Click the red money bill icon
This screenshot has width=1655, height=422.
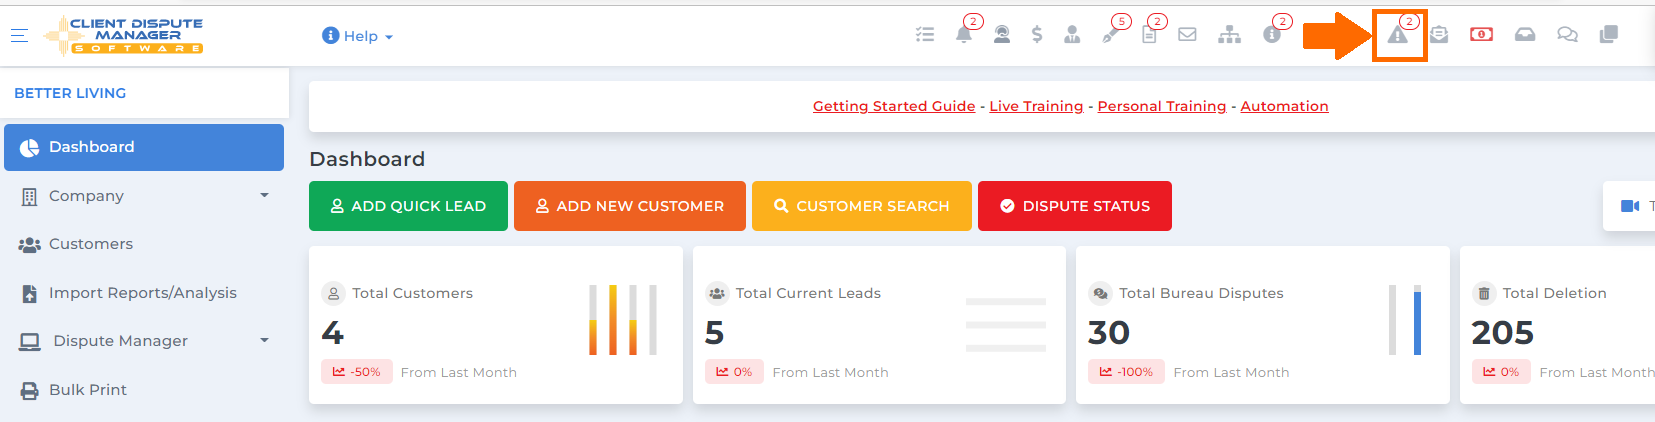[1482, 35]
